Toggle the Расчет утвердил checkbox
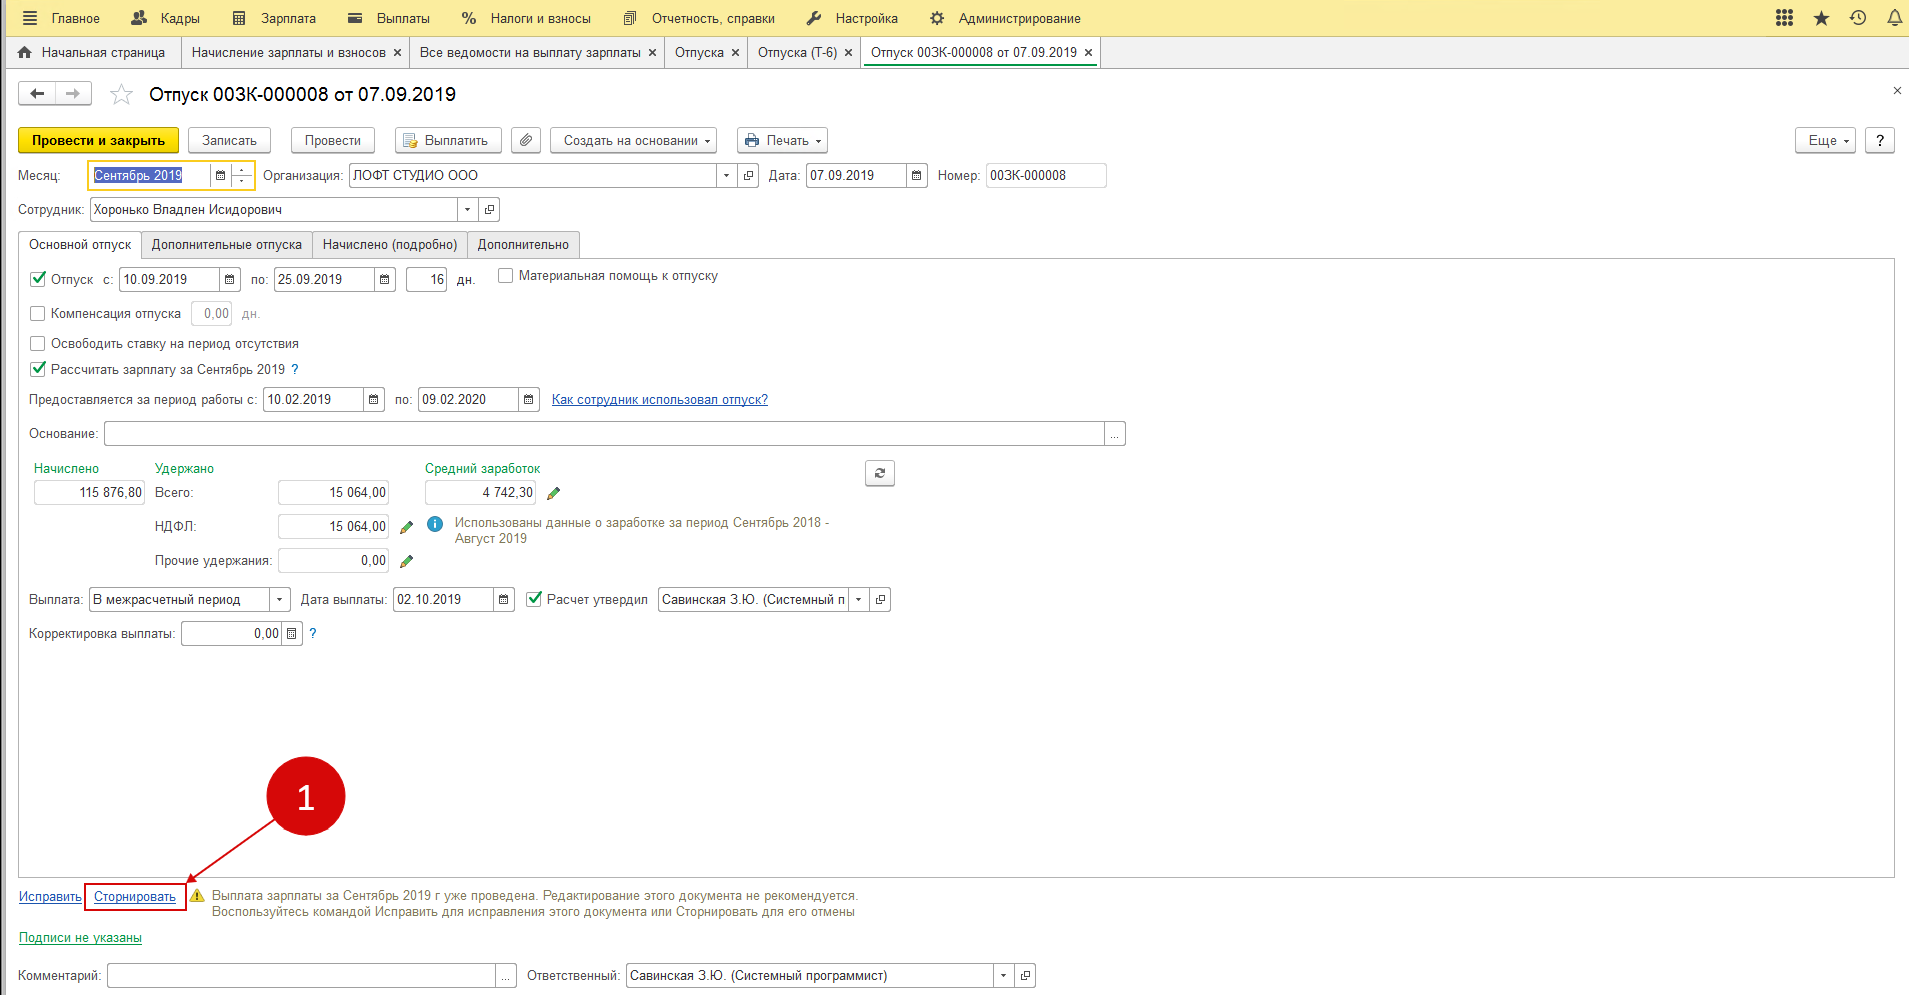1909x995 pixels. (534, 599)
